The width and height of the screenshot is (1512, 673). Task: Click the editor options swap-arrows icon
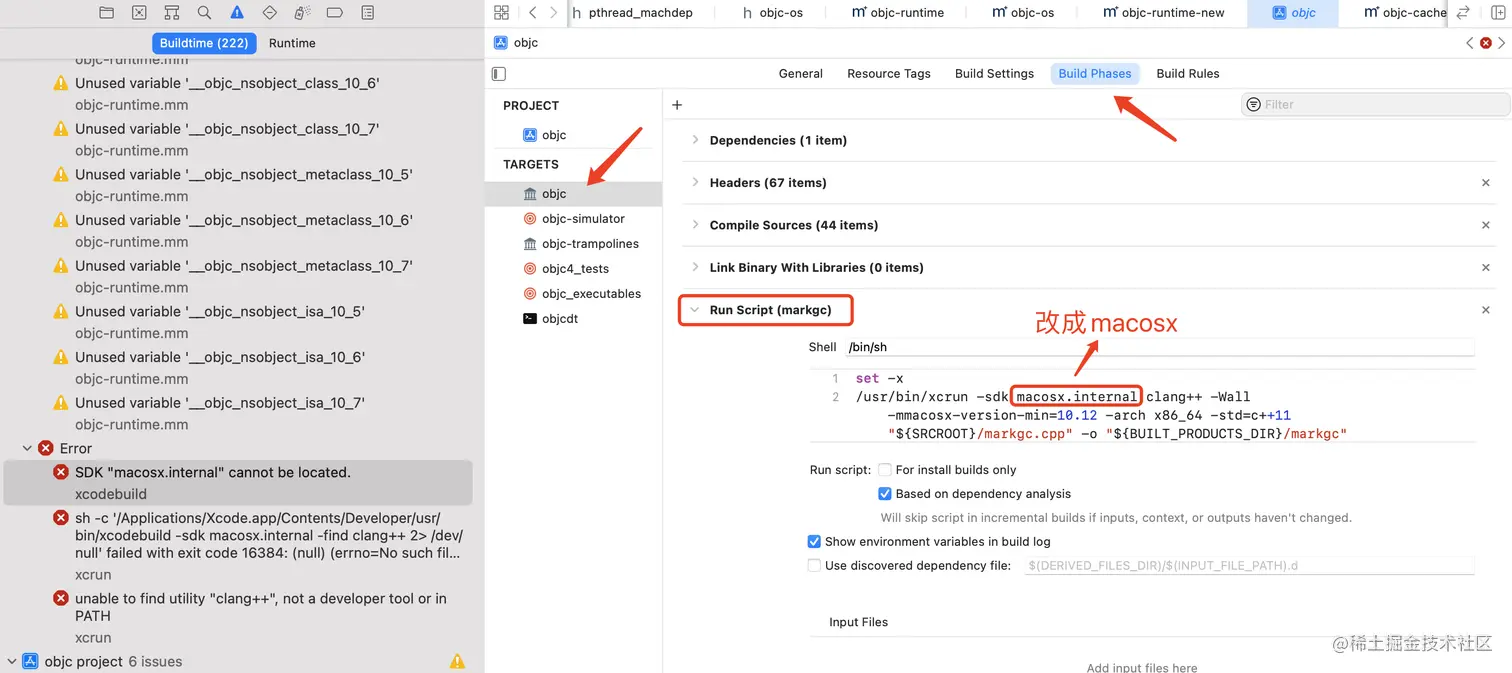point(1463,13)
